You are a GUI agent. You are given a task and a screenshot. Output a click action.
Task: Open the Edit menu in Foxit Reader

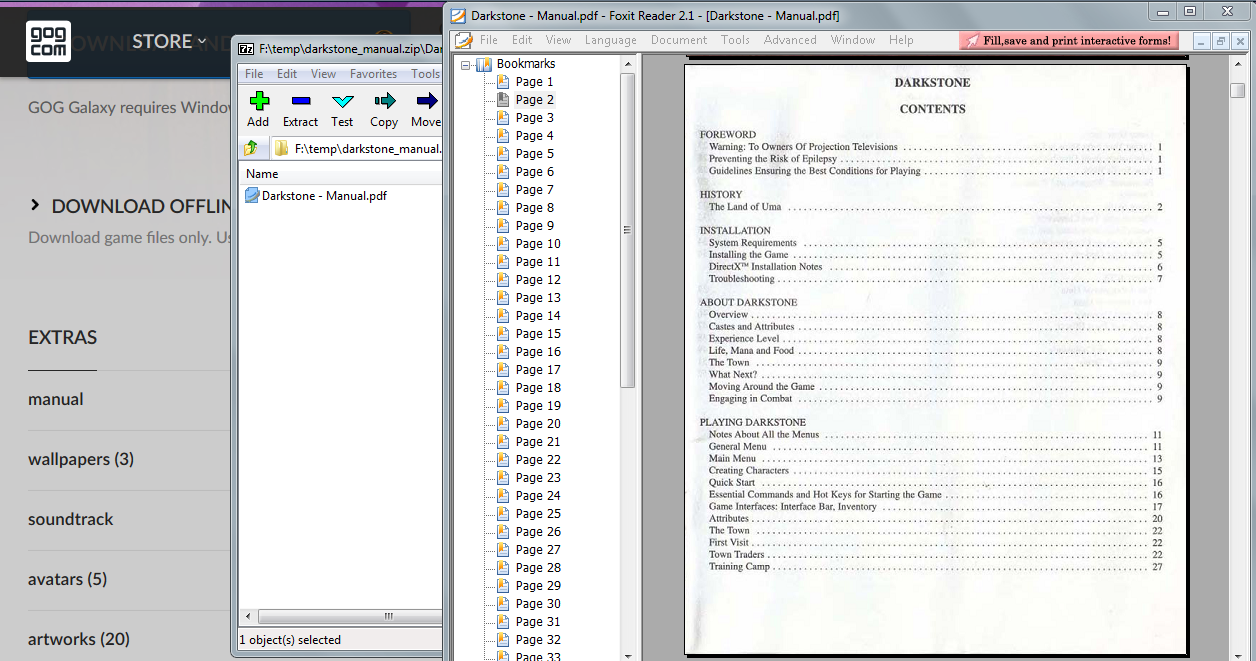click(x=522, y=40)
